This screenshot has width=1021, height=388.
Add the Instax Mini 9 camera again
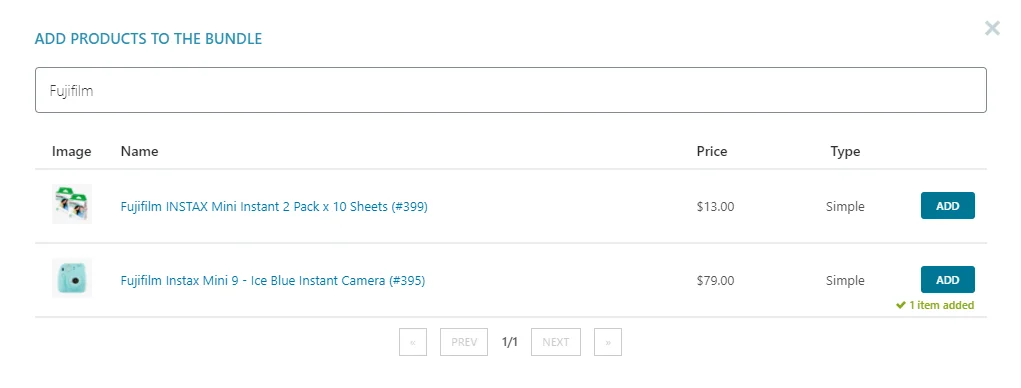click(x=947, y=280)
